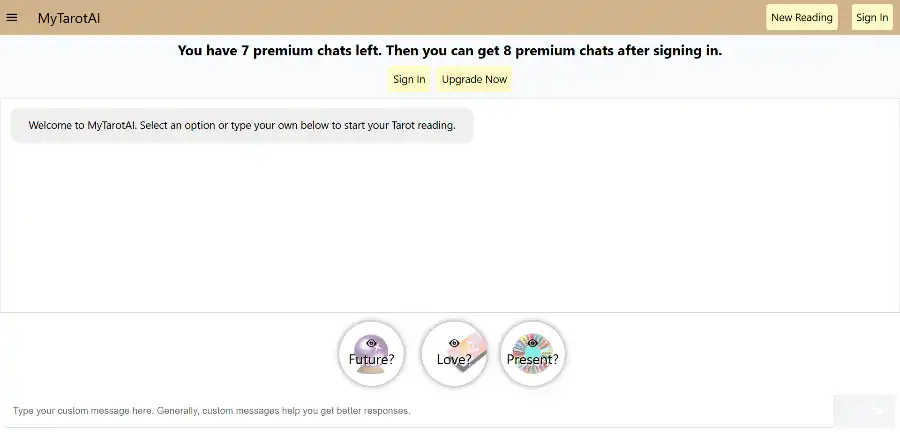The height and width of the screenshot is (432, 900).
Task: Click the premium chats left heading
Action: click(x=450, y=50)
